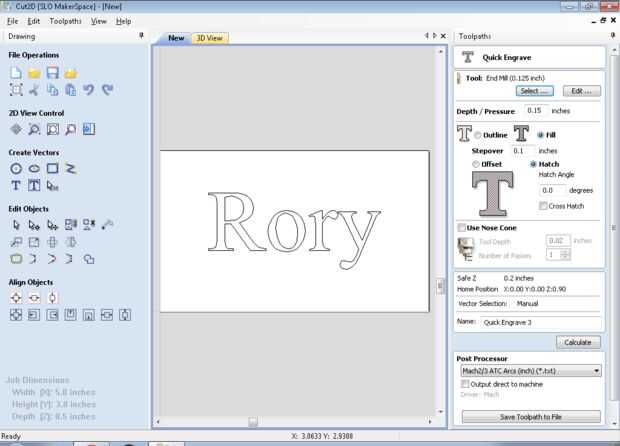620x446 pixels.
Task: Click the Depth / Pressure value field
Action: (x=536, y=111)
